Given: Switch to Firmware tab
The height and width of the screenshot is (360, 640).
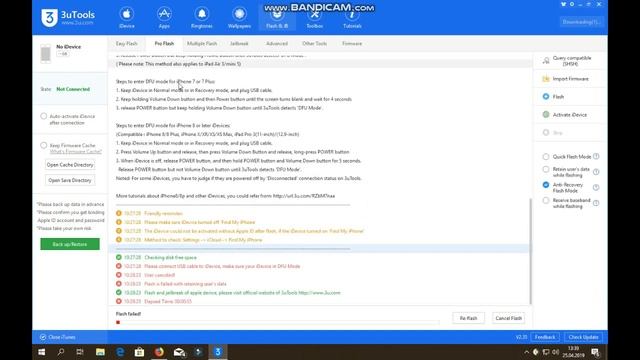Looking at the screenshot, I should (352, 43).
